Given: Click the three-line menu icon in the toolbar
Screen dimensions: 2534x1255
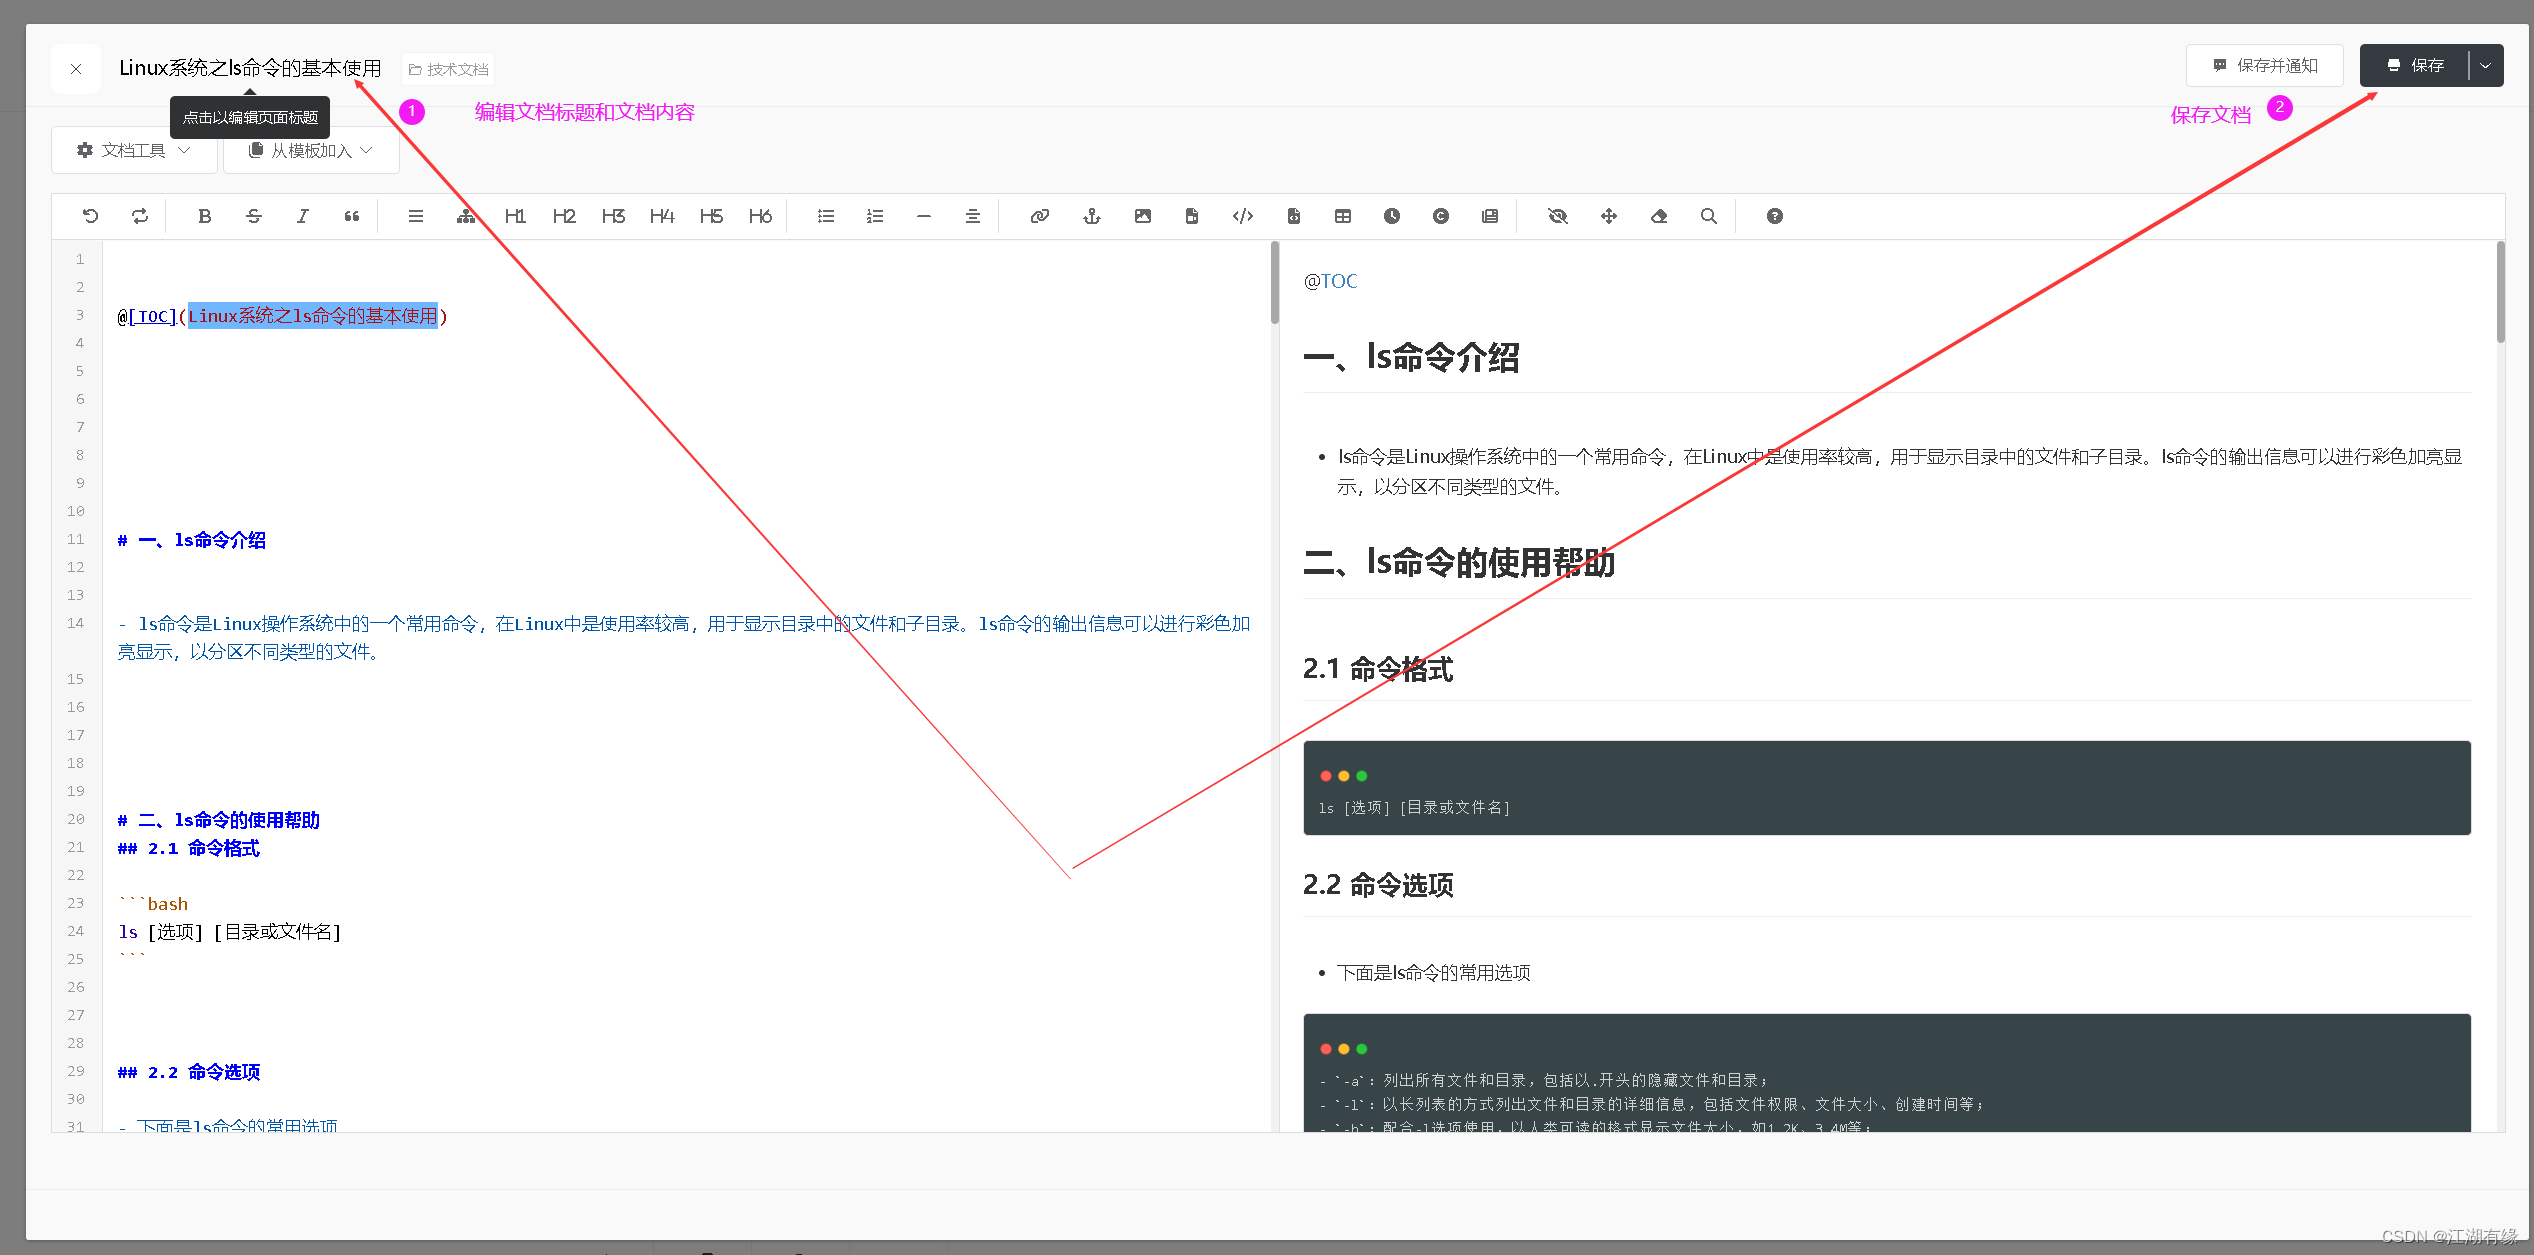Looking at the screenshot, I should coord(416,216).
